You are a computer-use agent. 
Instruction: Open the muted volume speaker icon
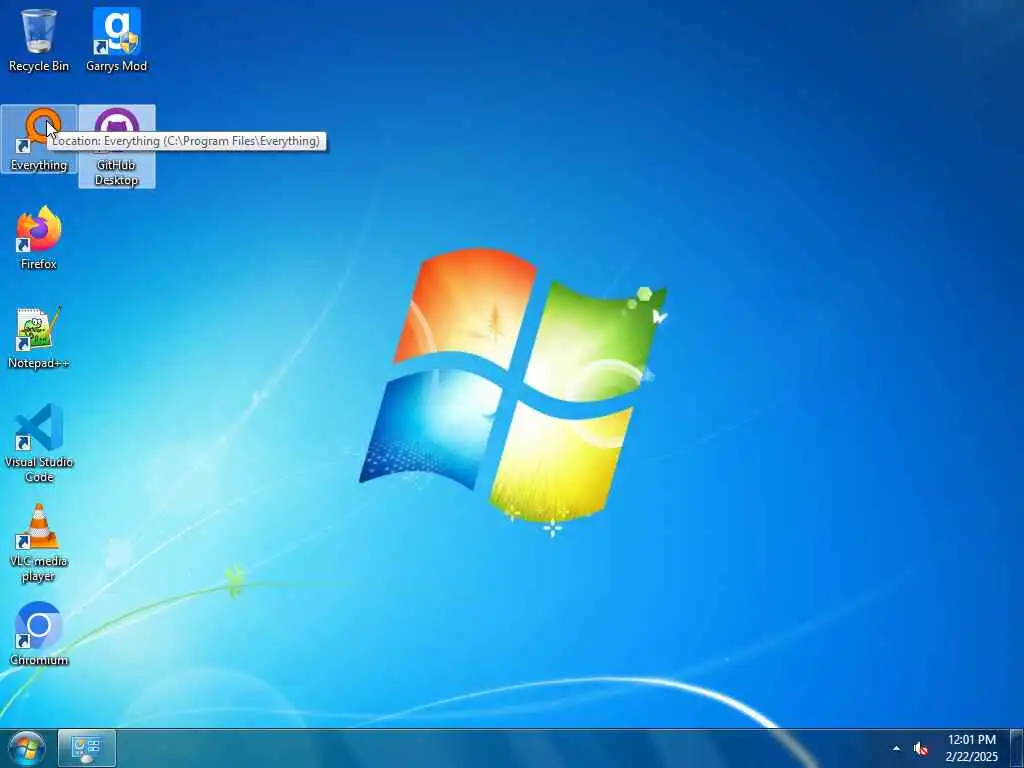coord(921,748)
